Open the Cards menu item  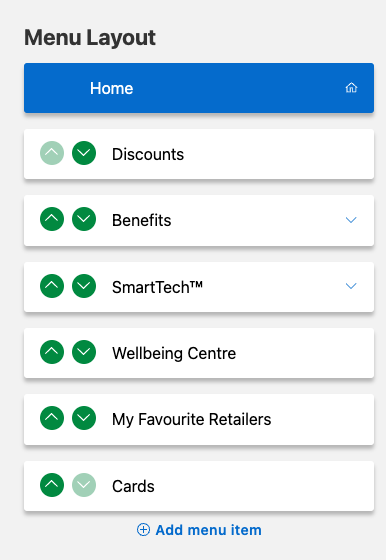point(199,486)
